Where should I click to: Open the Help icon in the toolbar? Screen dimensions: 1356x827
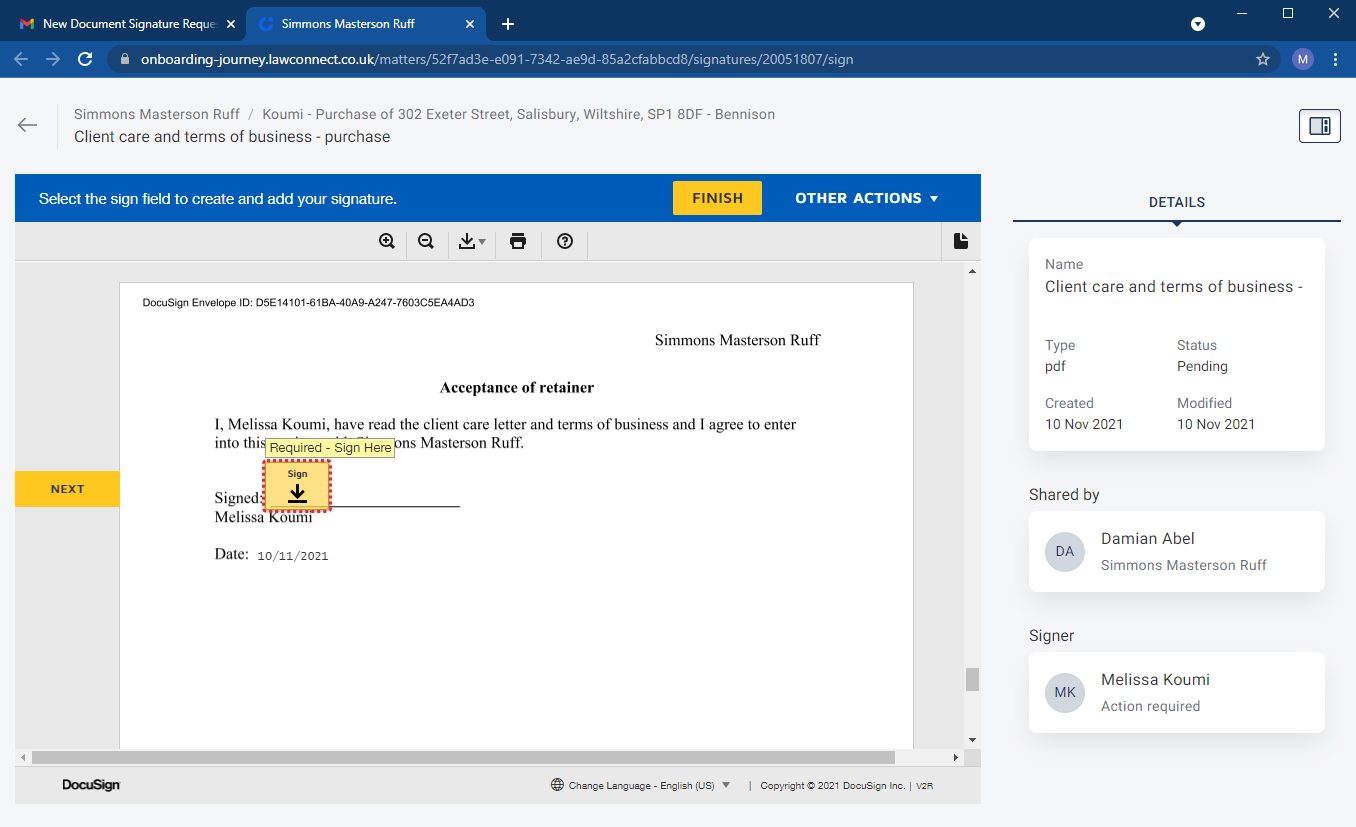point(565,241)
